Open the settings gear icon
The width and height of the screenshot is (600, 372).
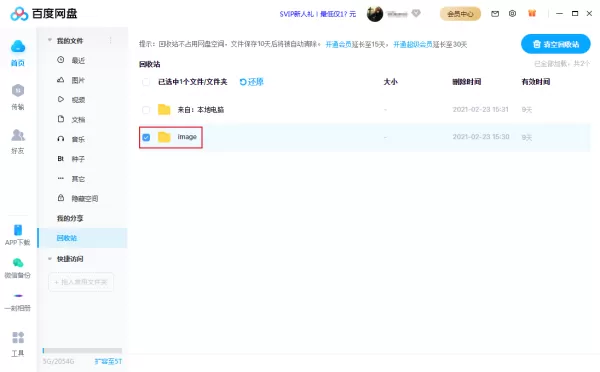click(512, 14)
